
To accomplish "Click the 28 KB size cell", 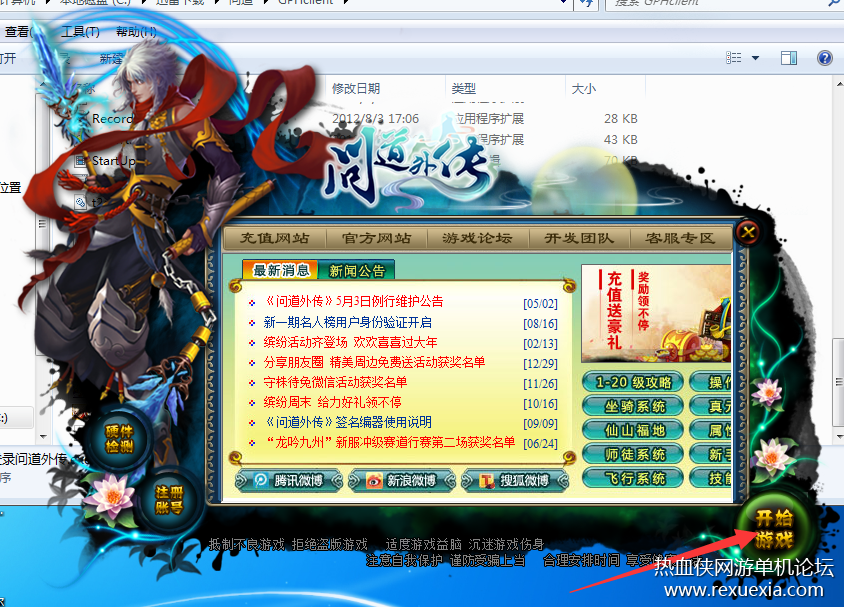I will [621, 118].
